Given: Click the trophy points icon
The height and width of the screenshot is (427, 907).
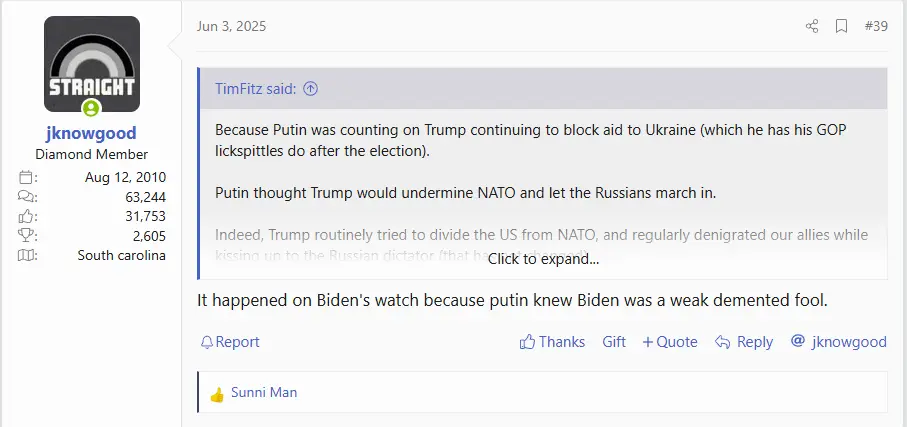Looking at the screenshot, I should click(x=27, y=236).
